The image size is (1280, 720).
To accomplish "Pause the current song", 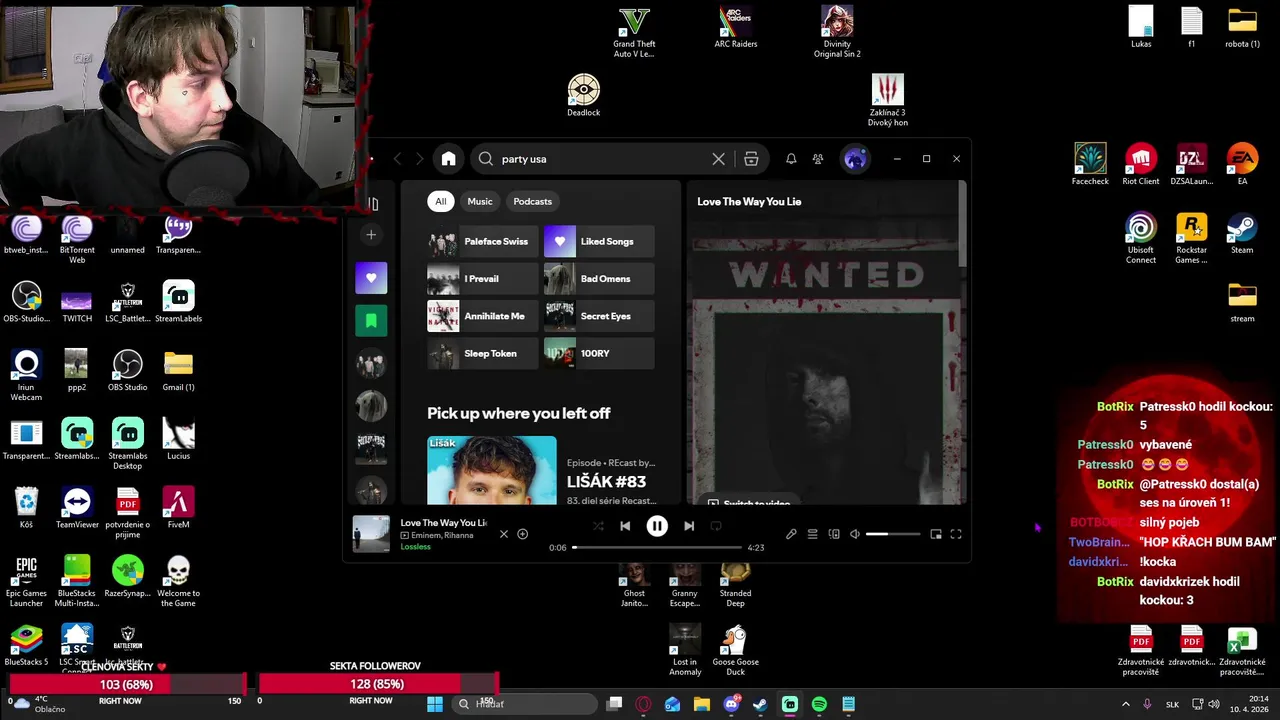I will (x=657, y=526).
